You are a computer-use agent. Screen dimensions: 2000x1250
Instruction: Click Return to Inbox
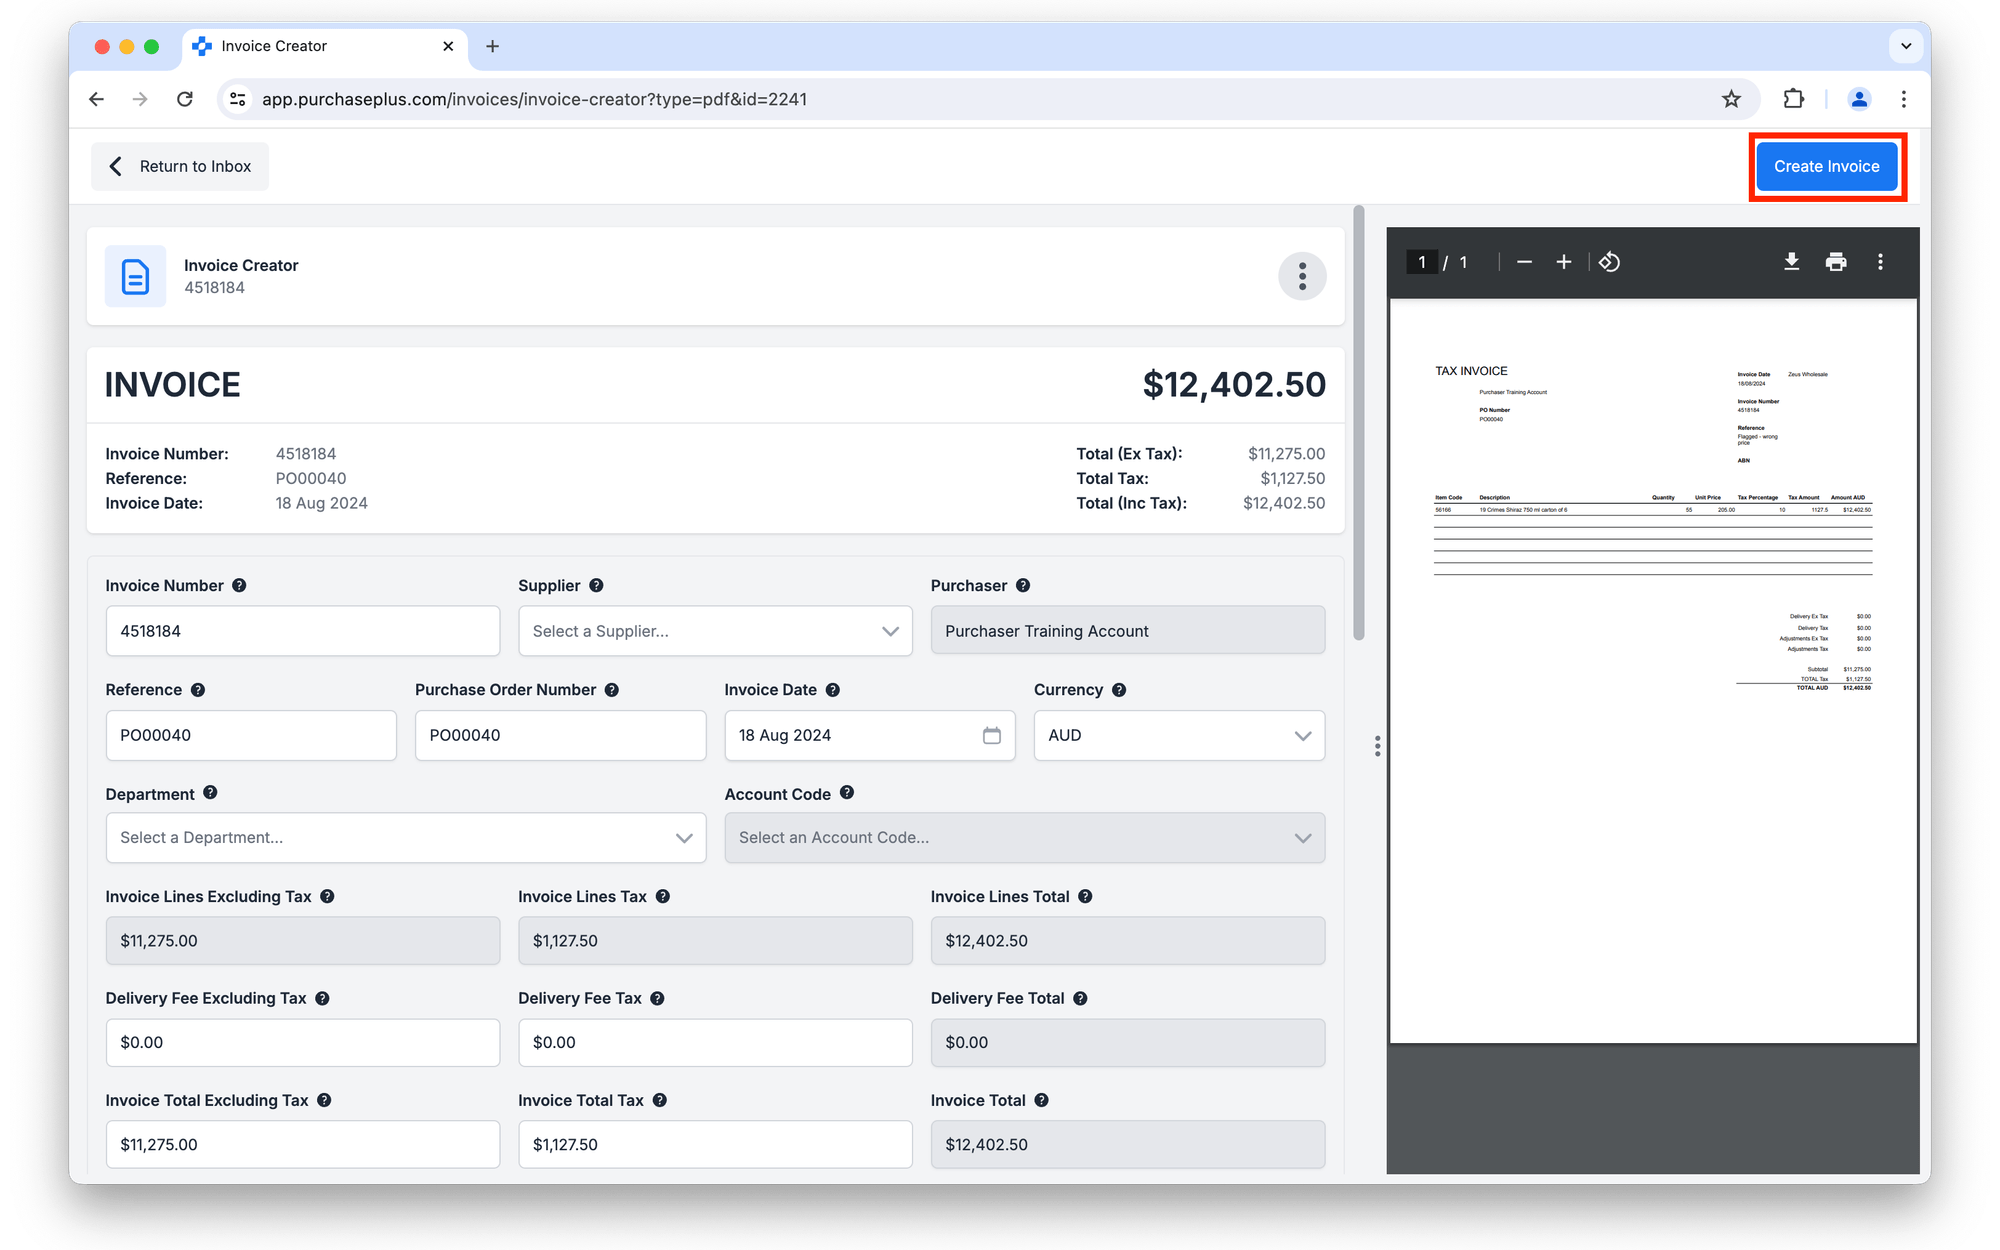180,166
